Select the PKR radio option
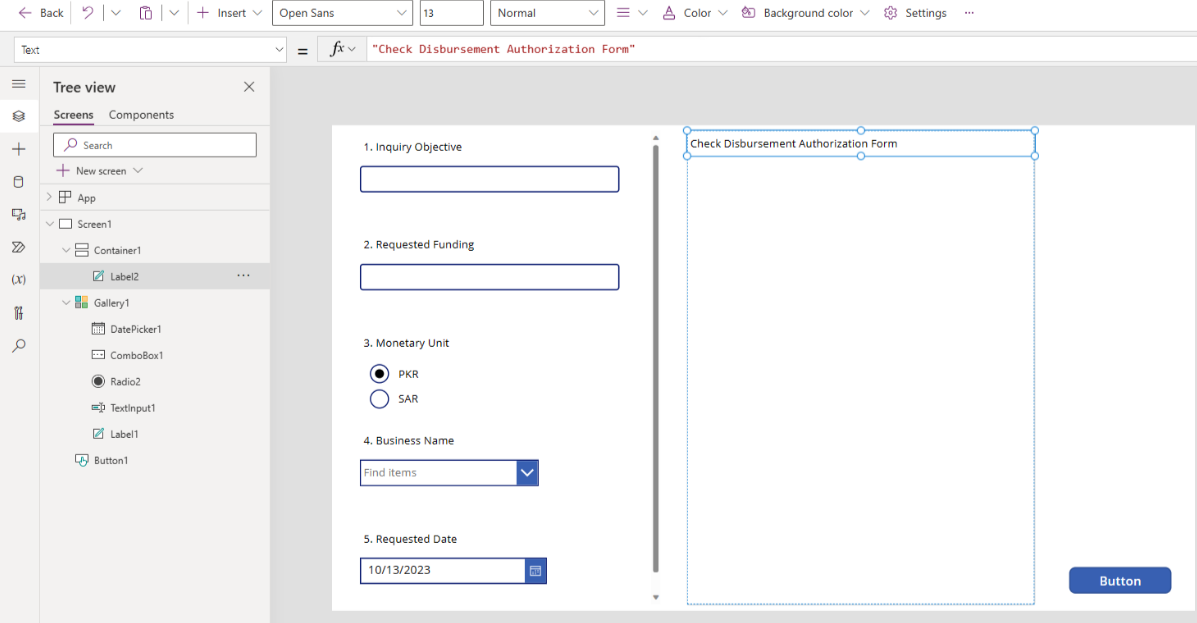Image resolution: width=1197 pixels, height=623 pixels. pos(379,374)
